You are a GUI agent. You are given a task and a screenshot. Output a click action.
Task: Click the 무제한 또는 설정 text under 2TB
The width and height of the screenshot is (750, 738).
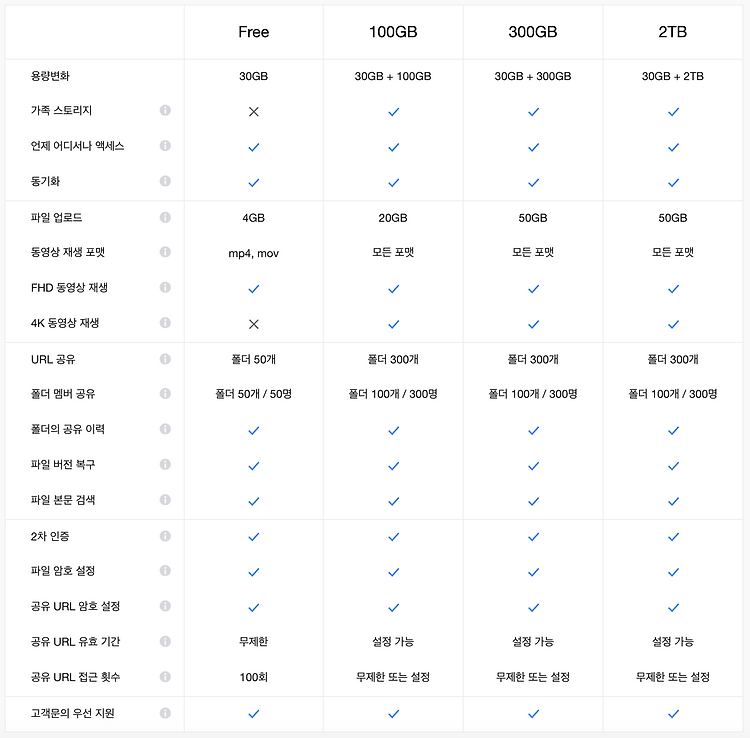673,677
